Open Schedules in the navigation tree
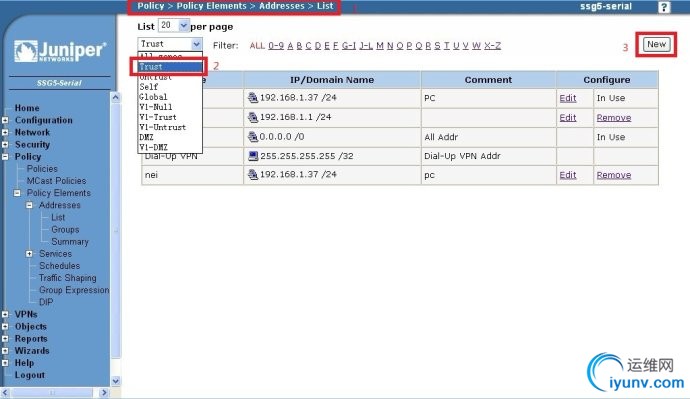The height and width of the screenshot is (399, 690). 59,266
